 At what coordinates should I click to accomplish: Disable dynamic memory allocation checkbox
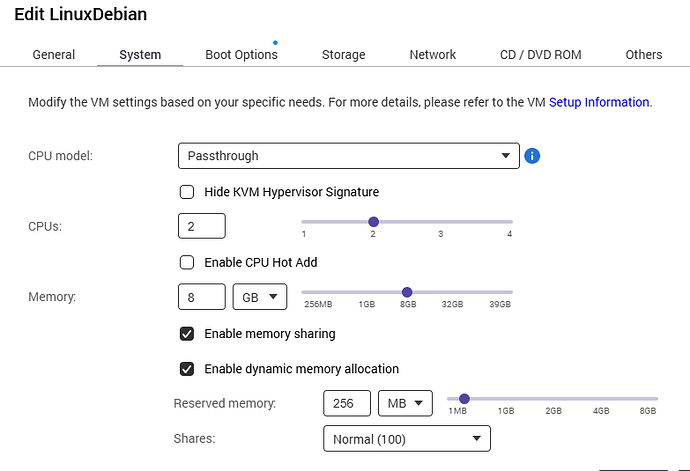tap(187, 369)
